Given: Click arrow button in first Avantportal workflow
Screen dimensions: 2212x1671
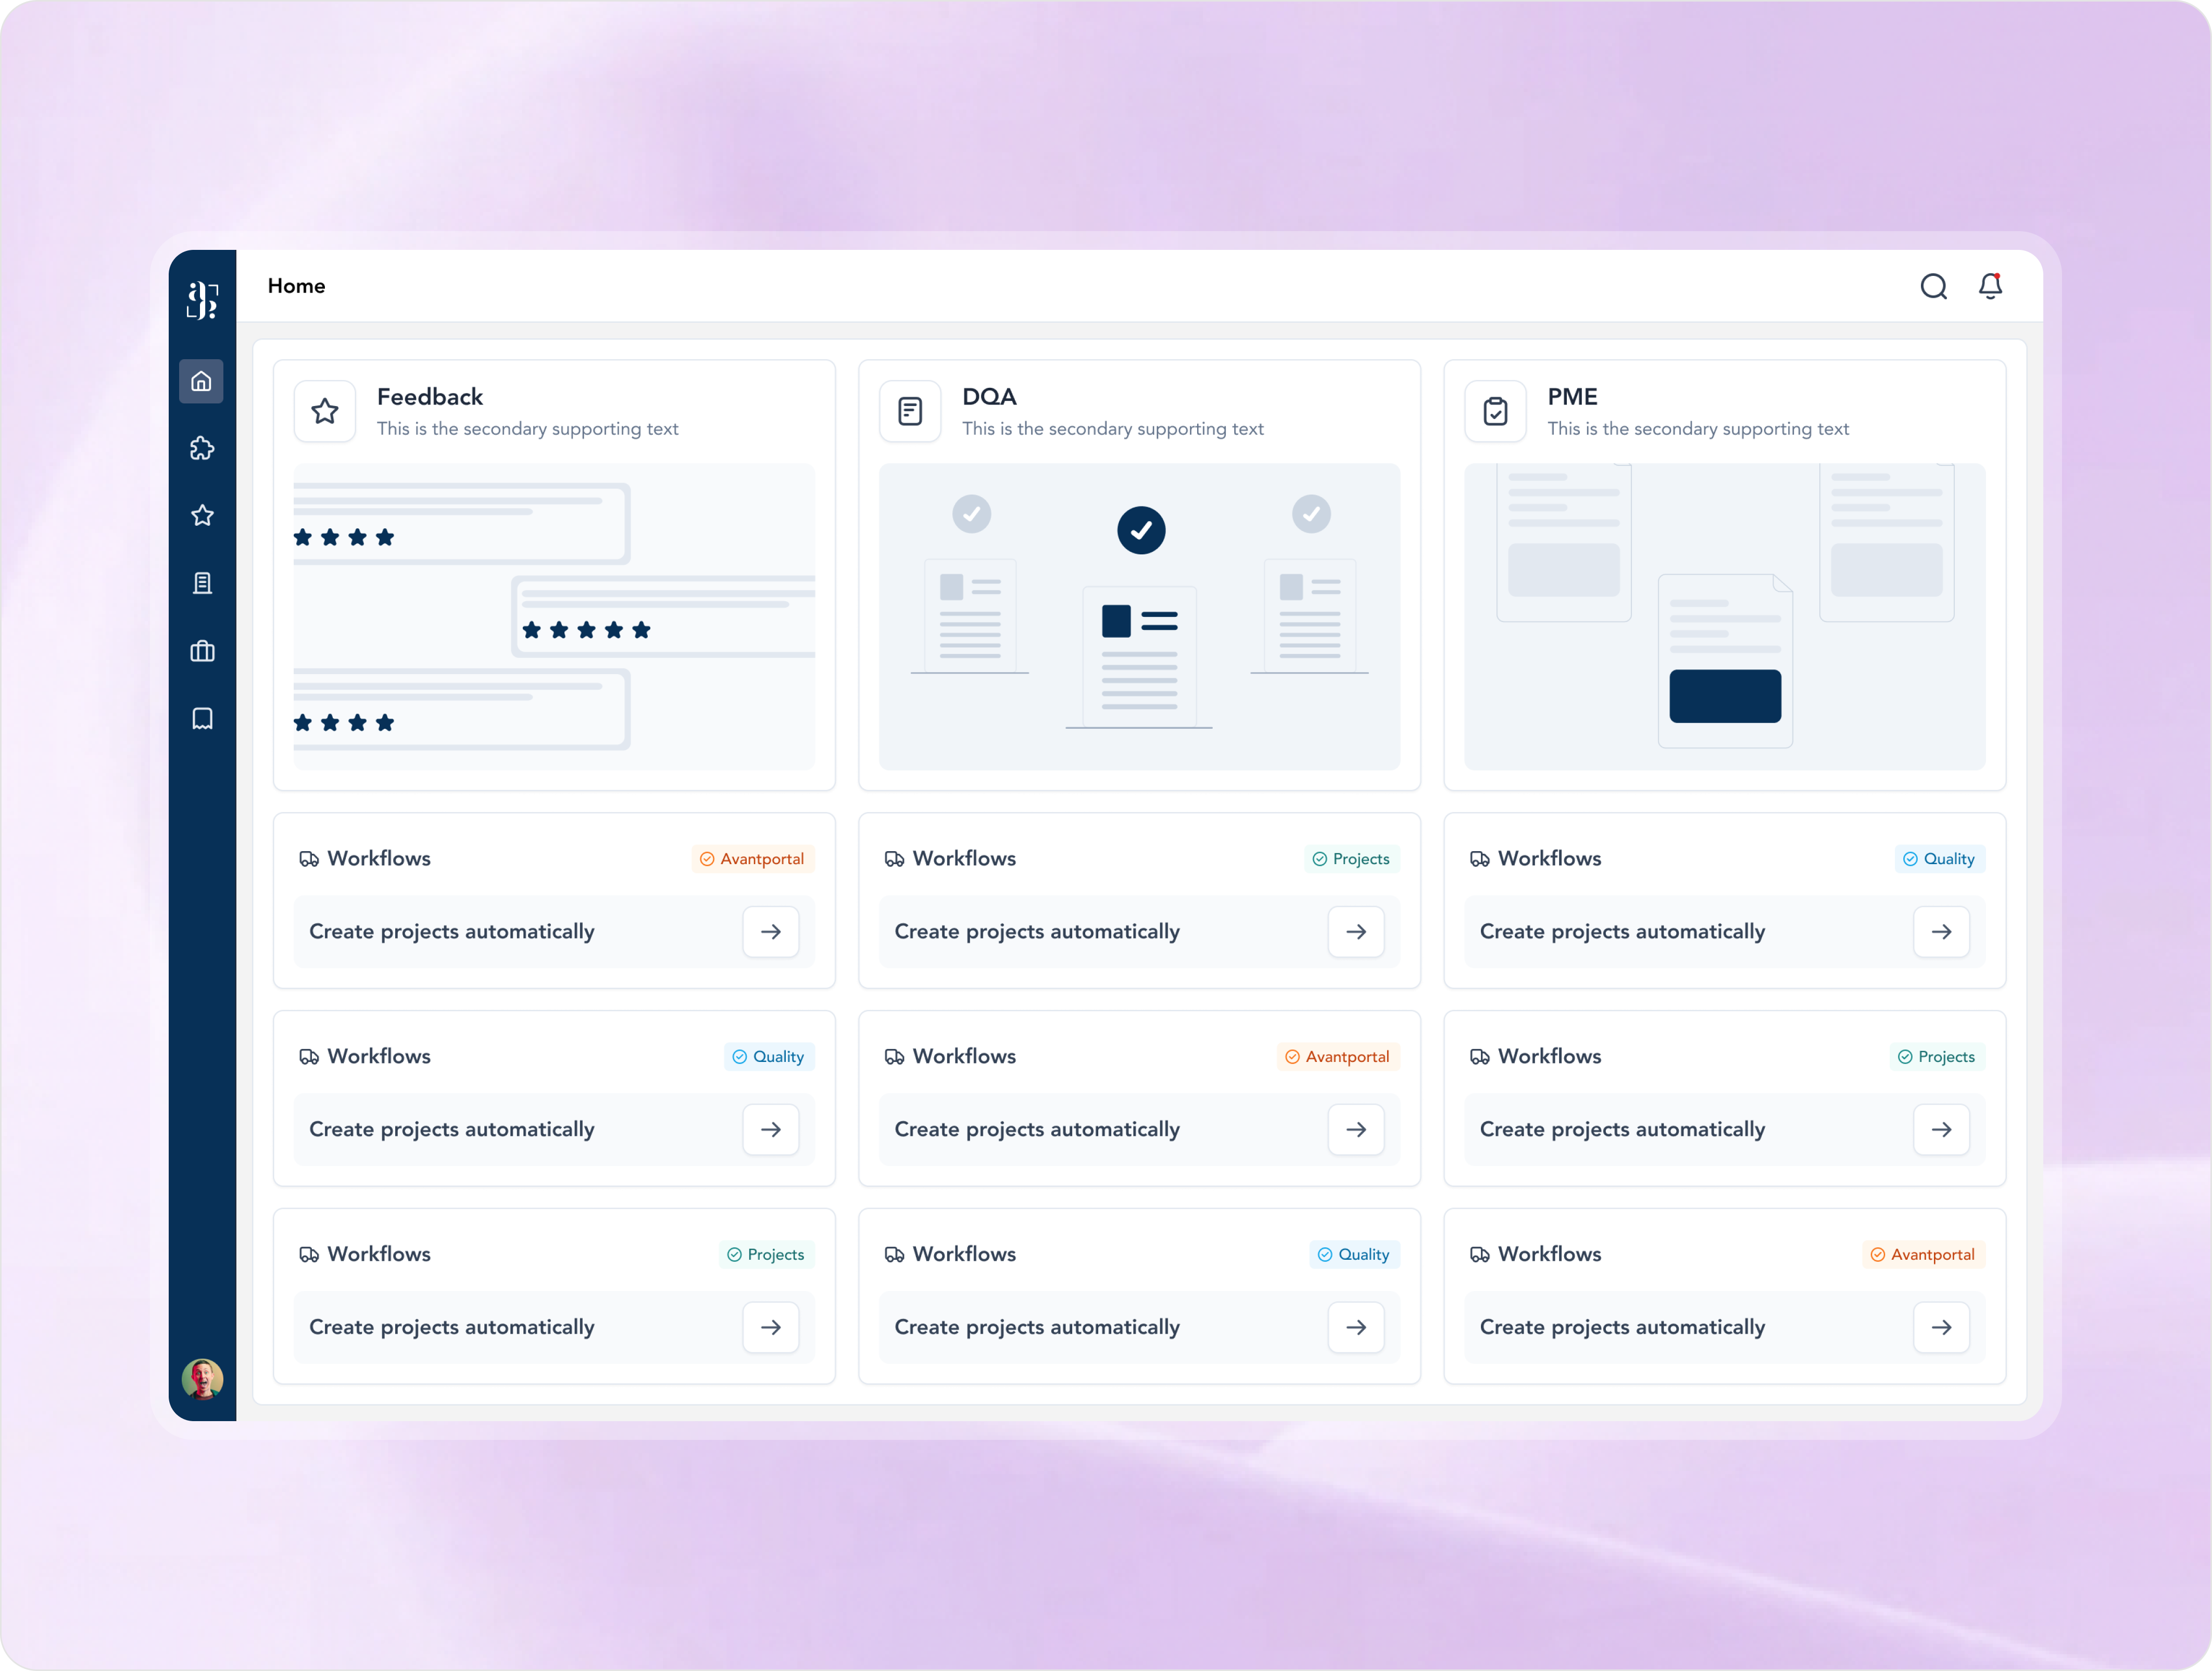Looking at the screenshot, I should coord(770,931).
